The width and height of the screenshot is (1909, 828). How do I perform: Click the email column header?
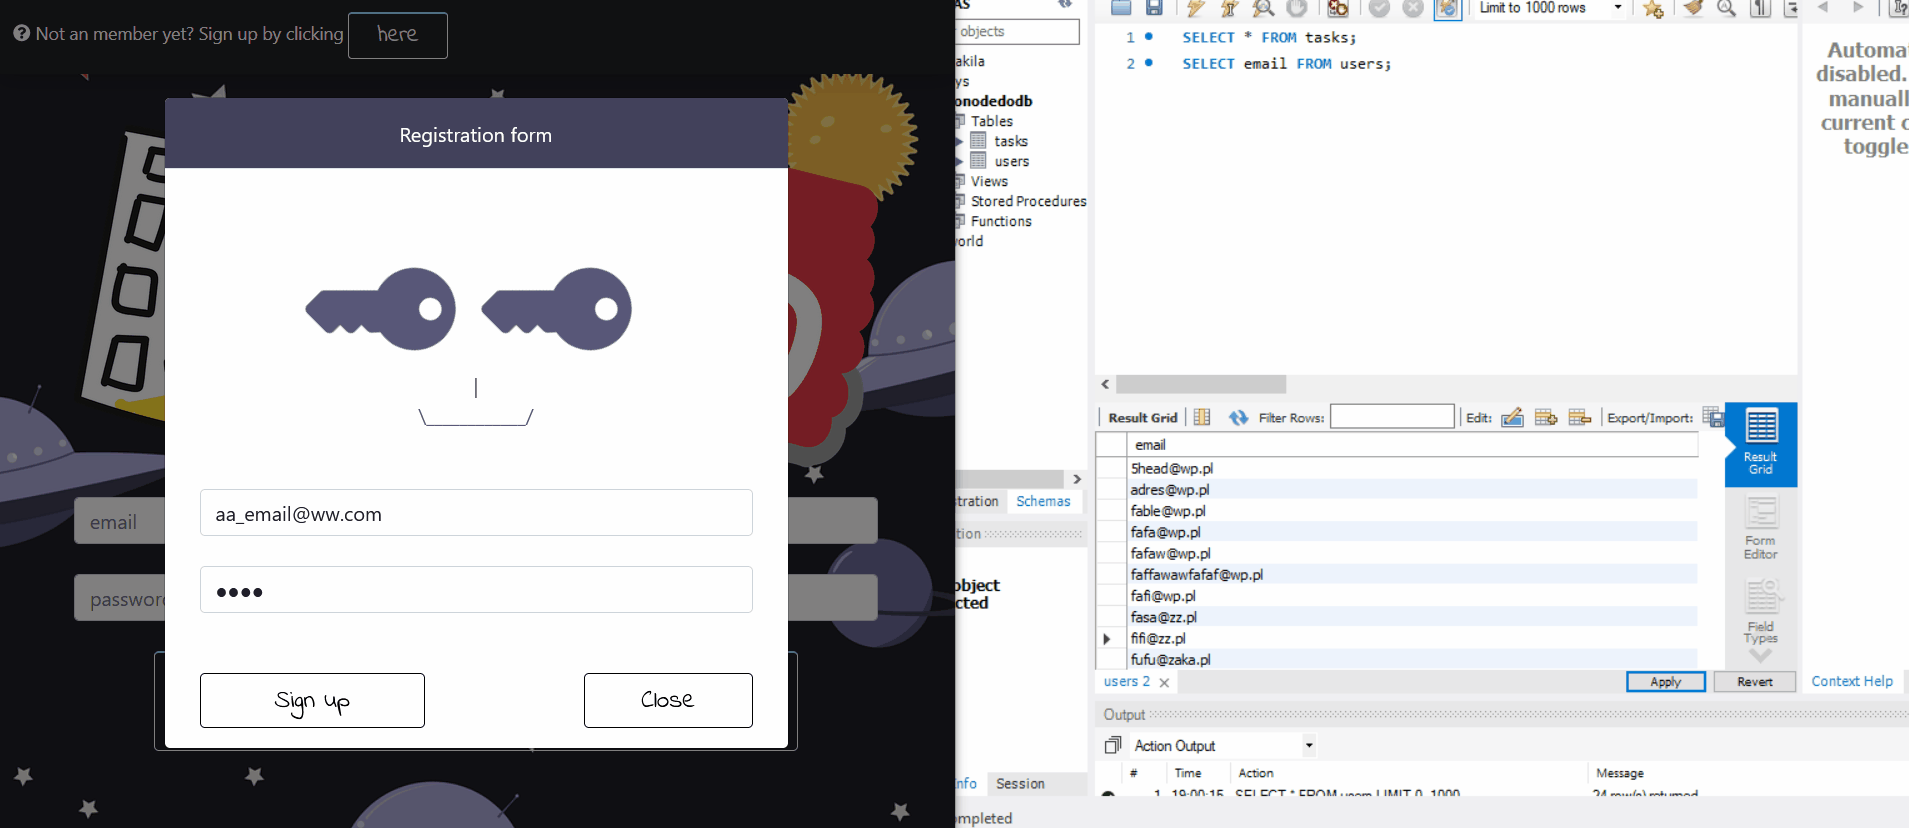[1412, 445]
